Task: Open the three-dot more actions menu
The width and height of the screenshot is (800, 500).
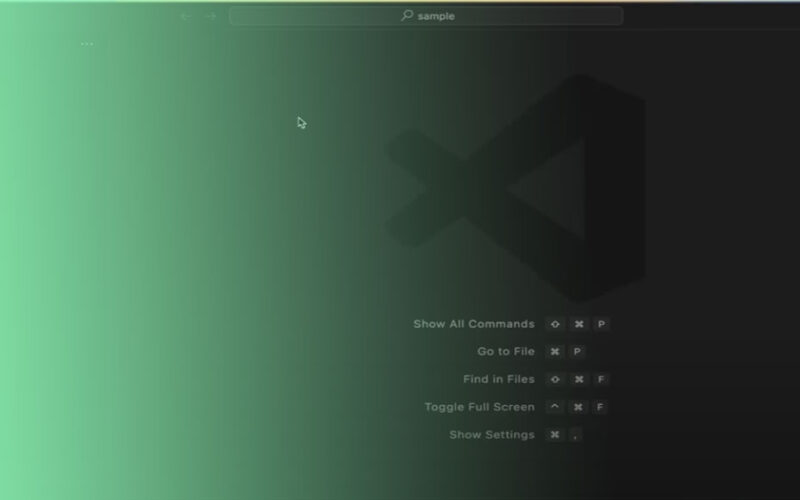Action: click(x=87, y=44)
